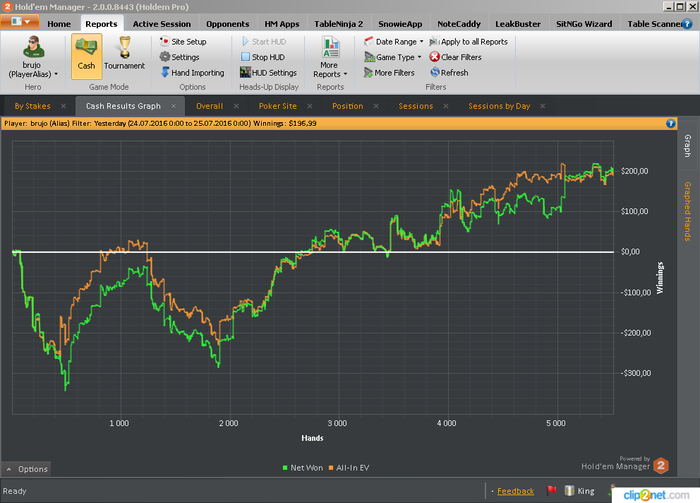Select the Cash Results Graph tab
This screenshot has height=503, width=700.
pos(123,106)
